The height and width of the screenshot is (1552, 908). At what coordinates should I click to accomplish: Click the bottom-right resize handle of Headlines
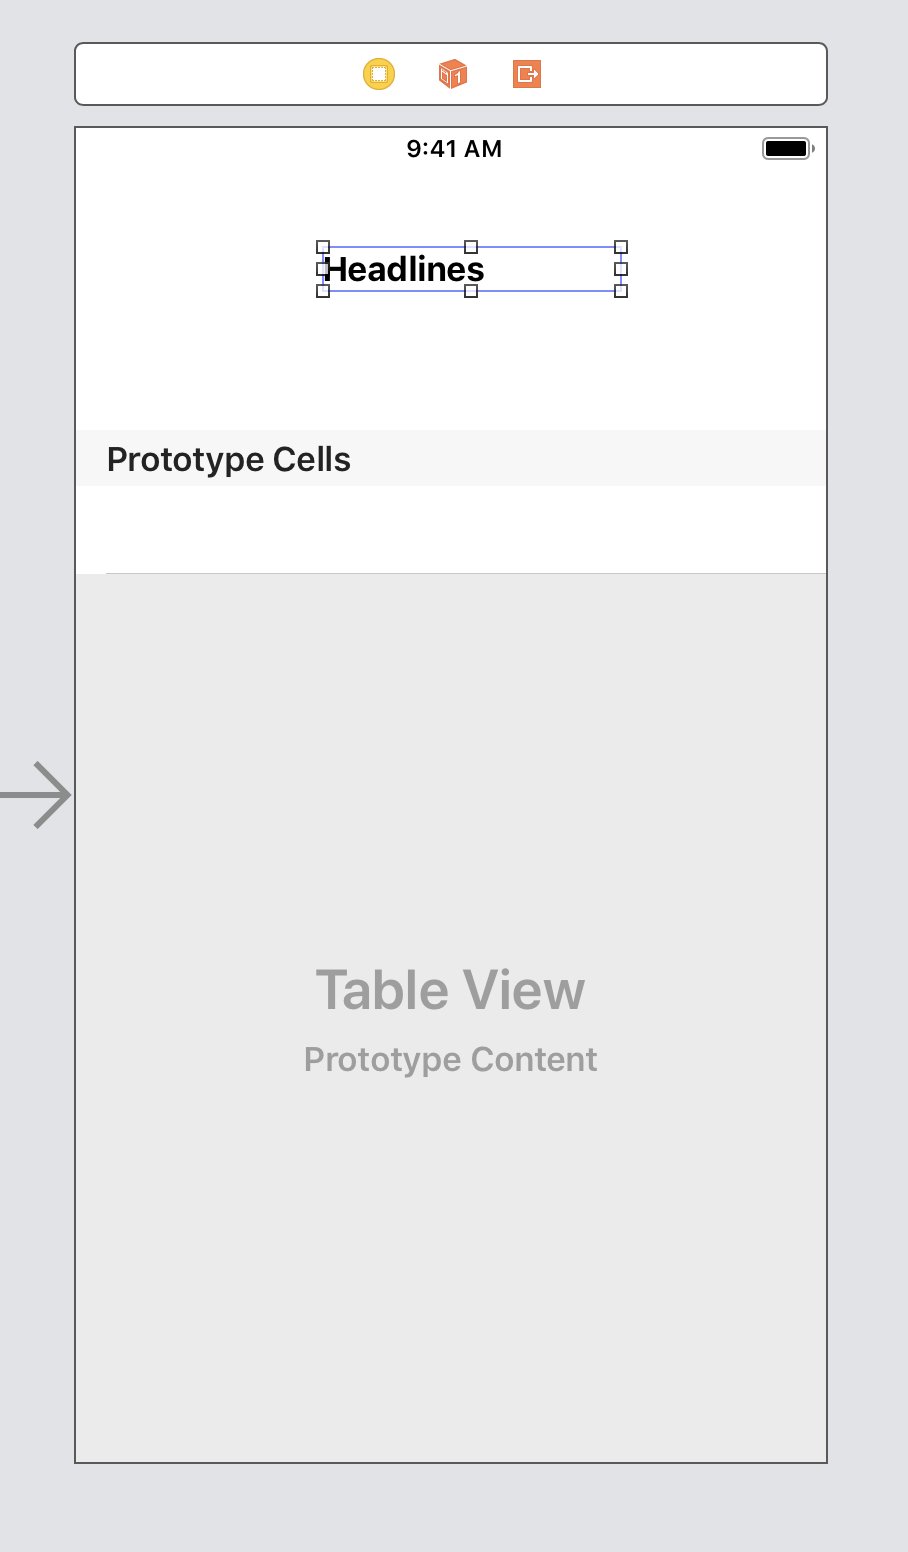621,291
